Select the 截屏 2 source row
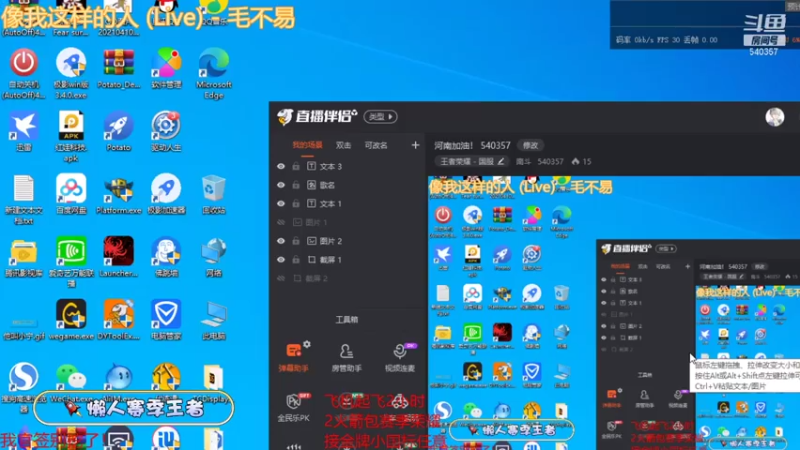 (x=347, y=278)
